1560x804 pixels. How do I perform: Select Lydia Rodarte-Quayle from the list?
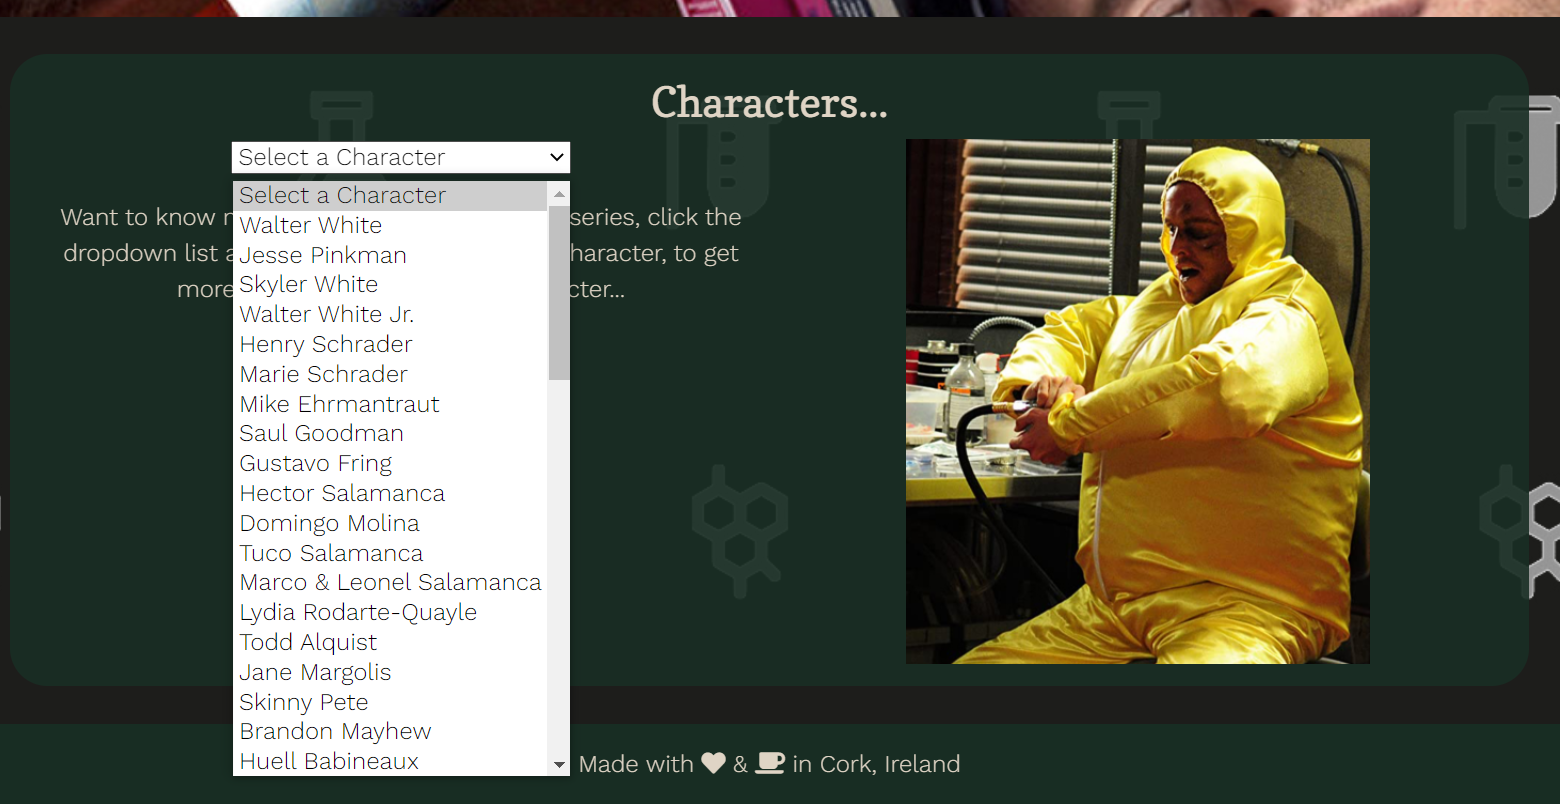click(391, 613)
